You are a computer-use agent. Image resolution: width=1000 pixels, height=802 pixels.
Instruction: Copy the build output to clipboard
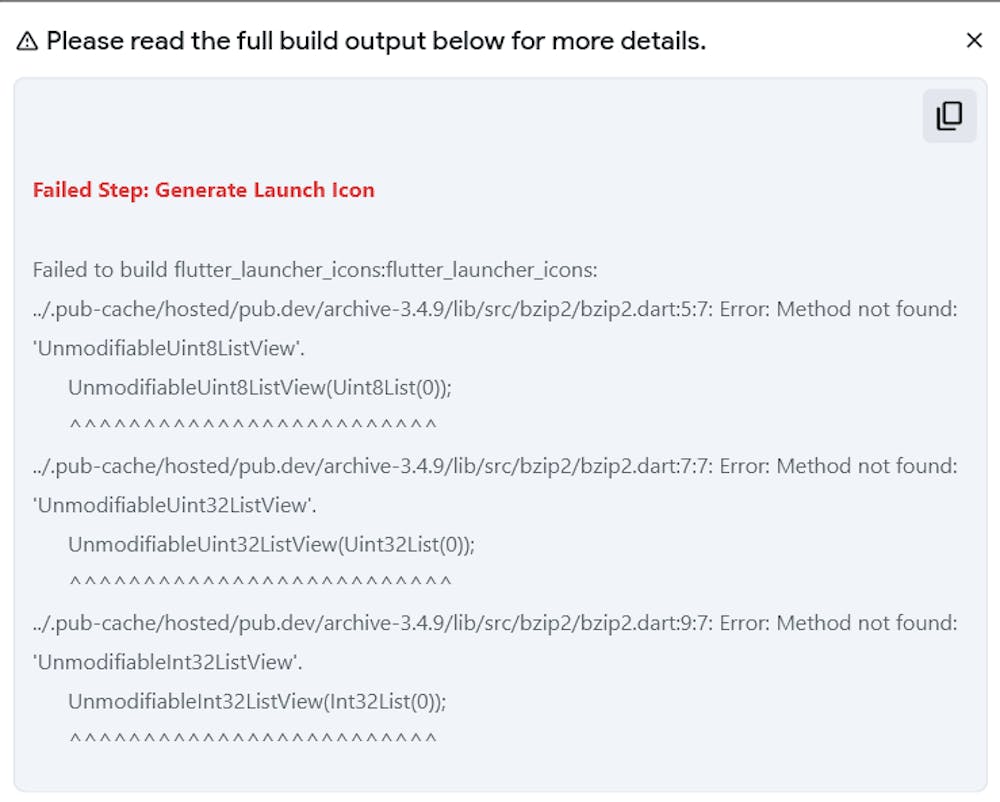click(949, 116)
